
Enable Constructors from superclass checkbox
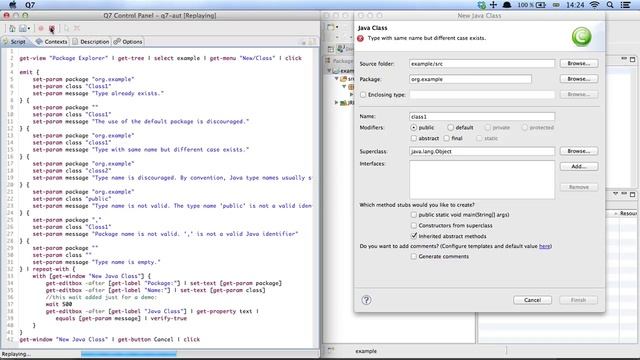tap(413, 225)
